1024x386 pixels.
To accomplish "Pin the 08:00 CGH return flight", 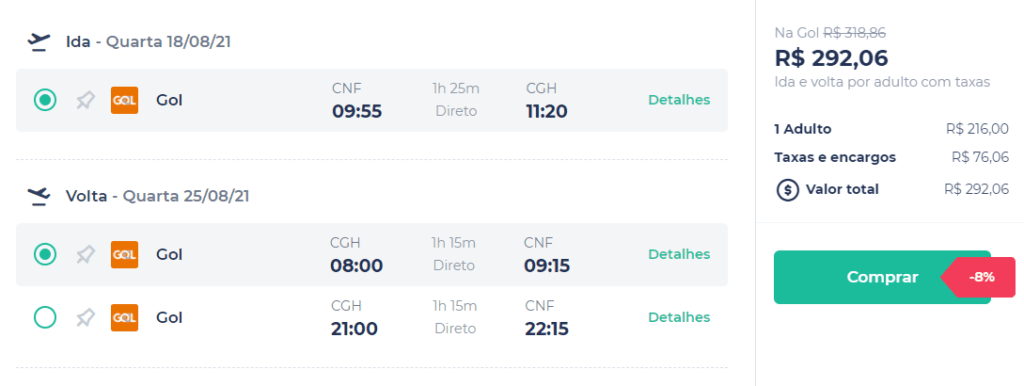I will (85, 255).
